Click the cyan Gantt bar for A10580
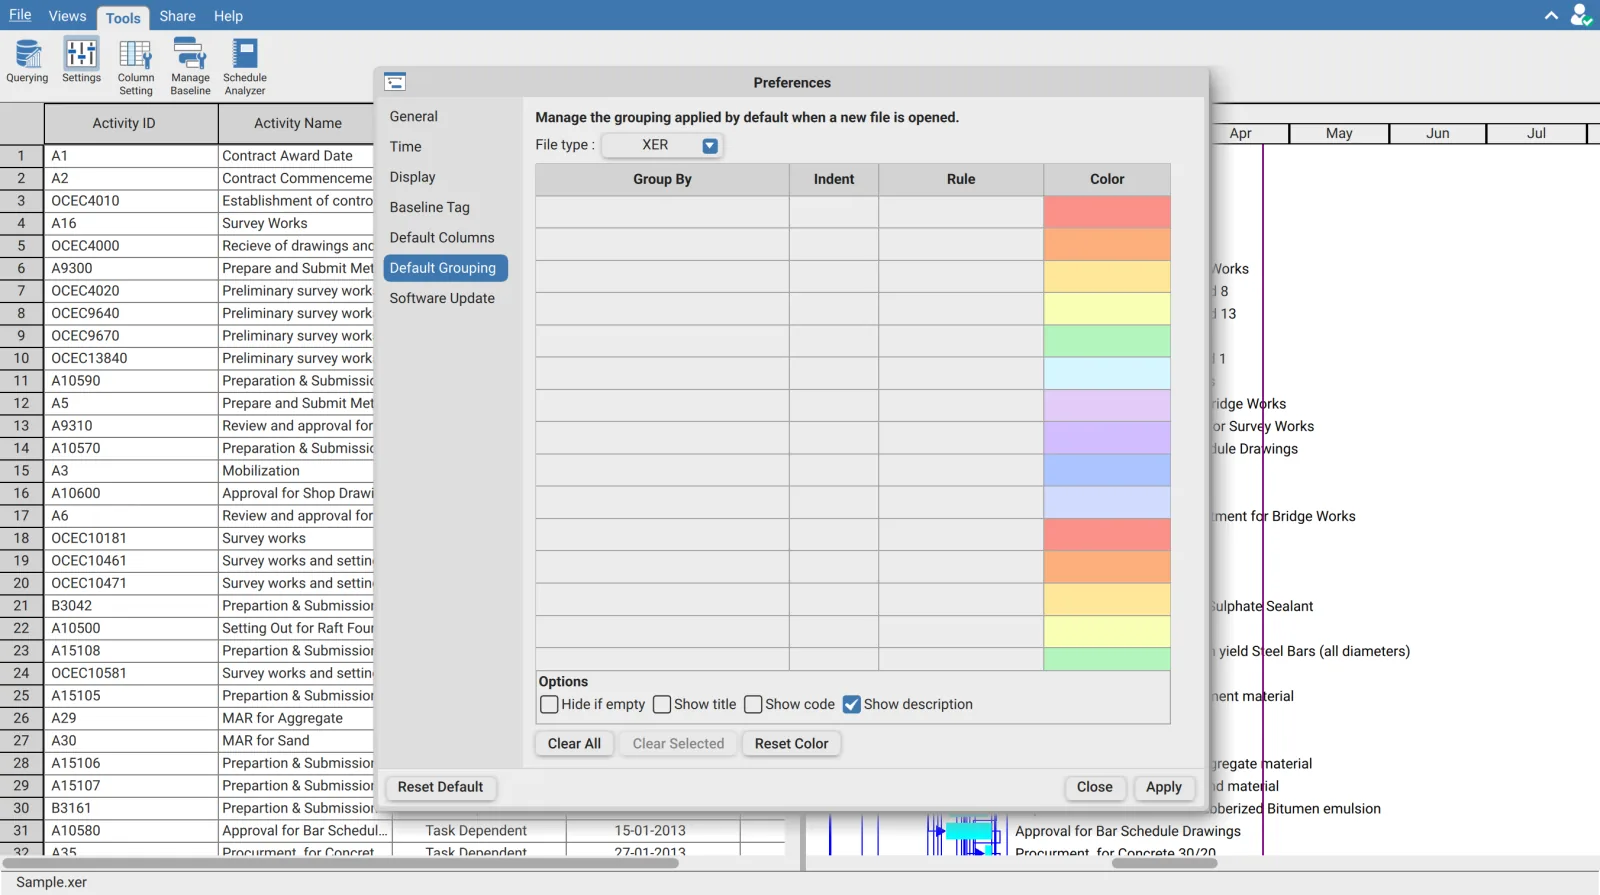The height and width of the screenshot is (895, 1600). tap(969, 831)
